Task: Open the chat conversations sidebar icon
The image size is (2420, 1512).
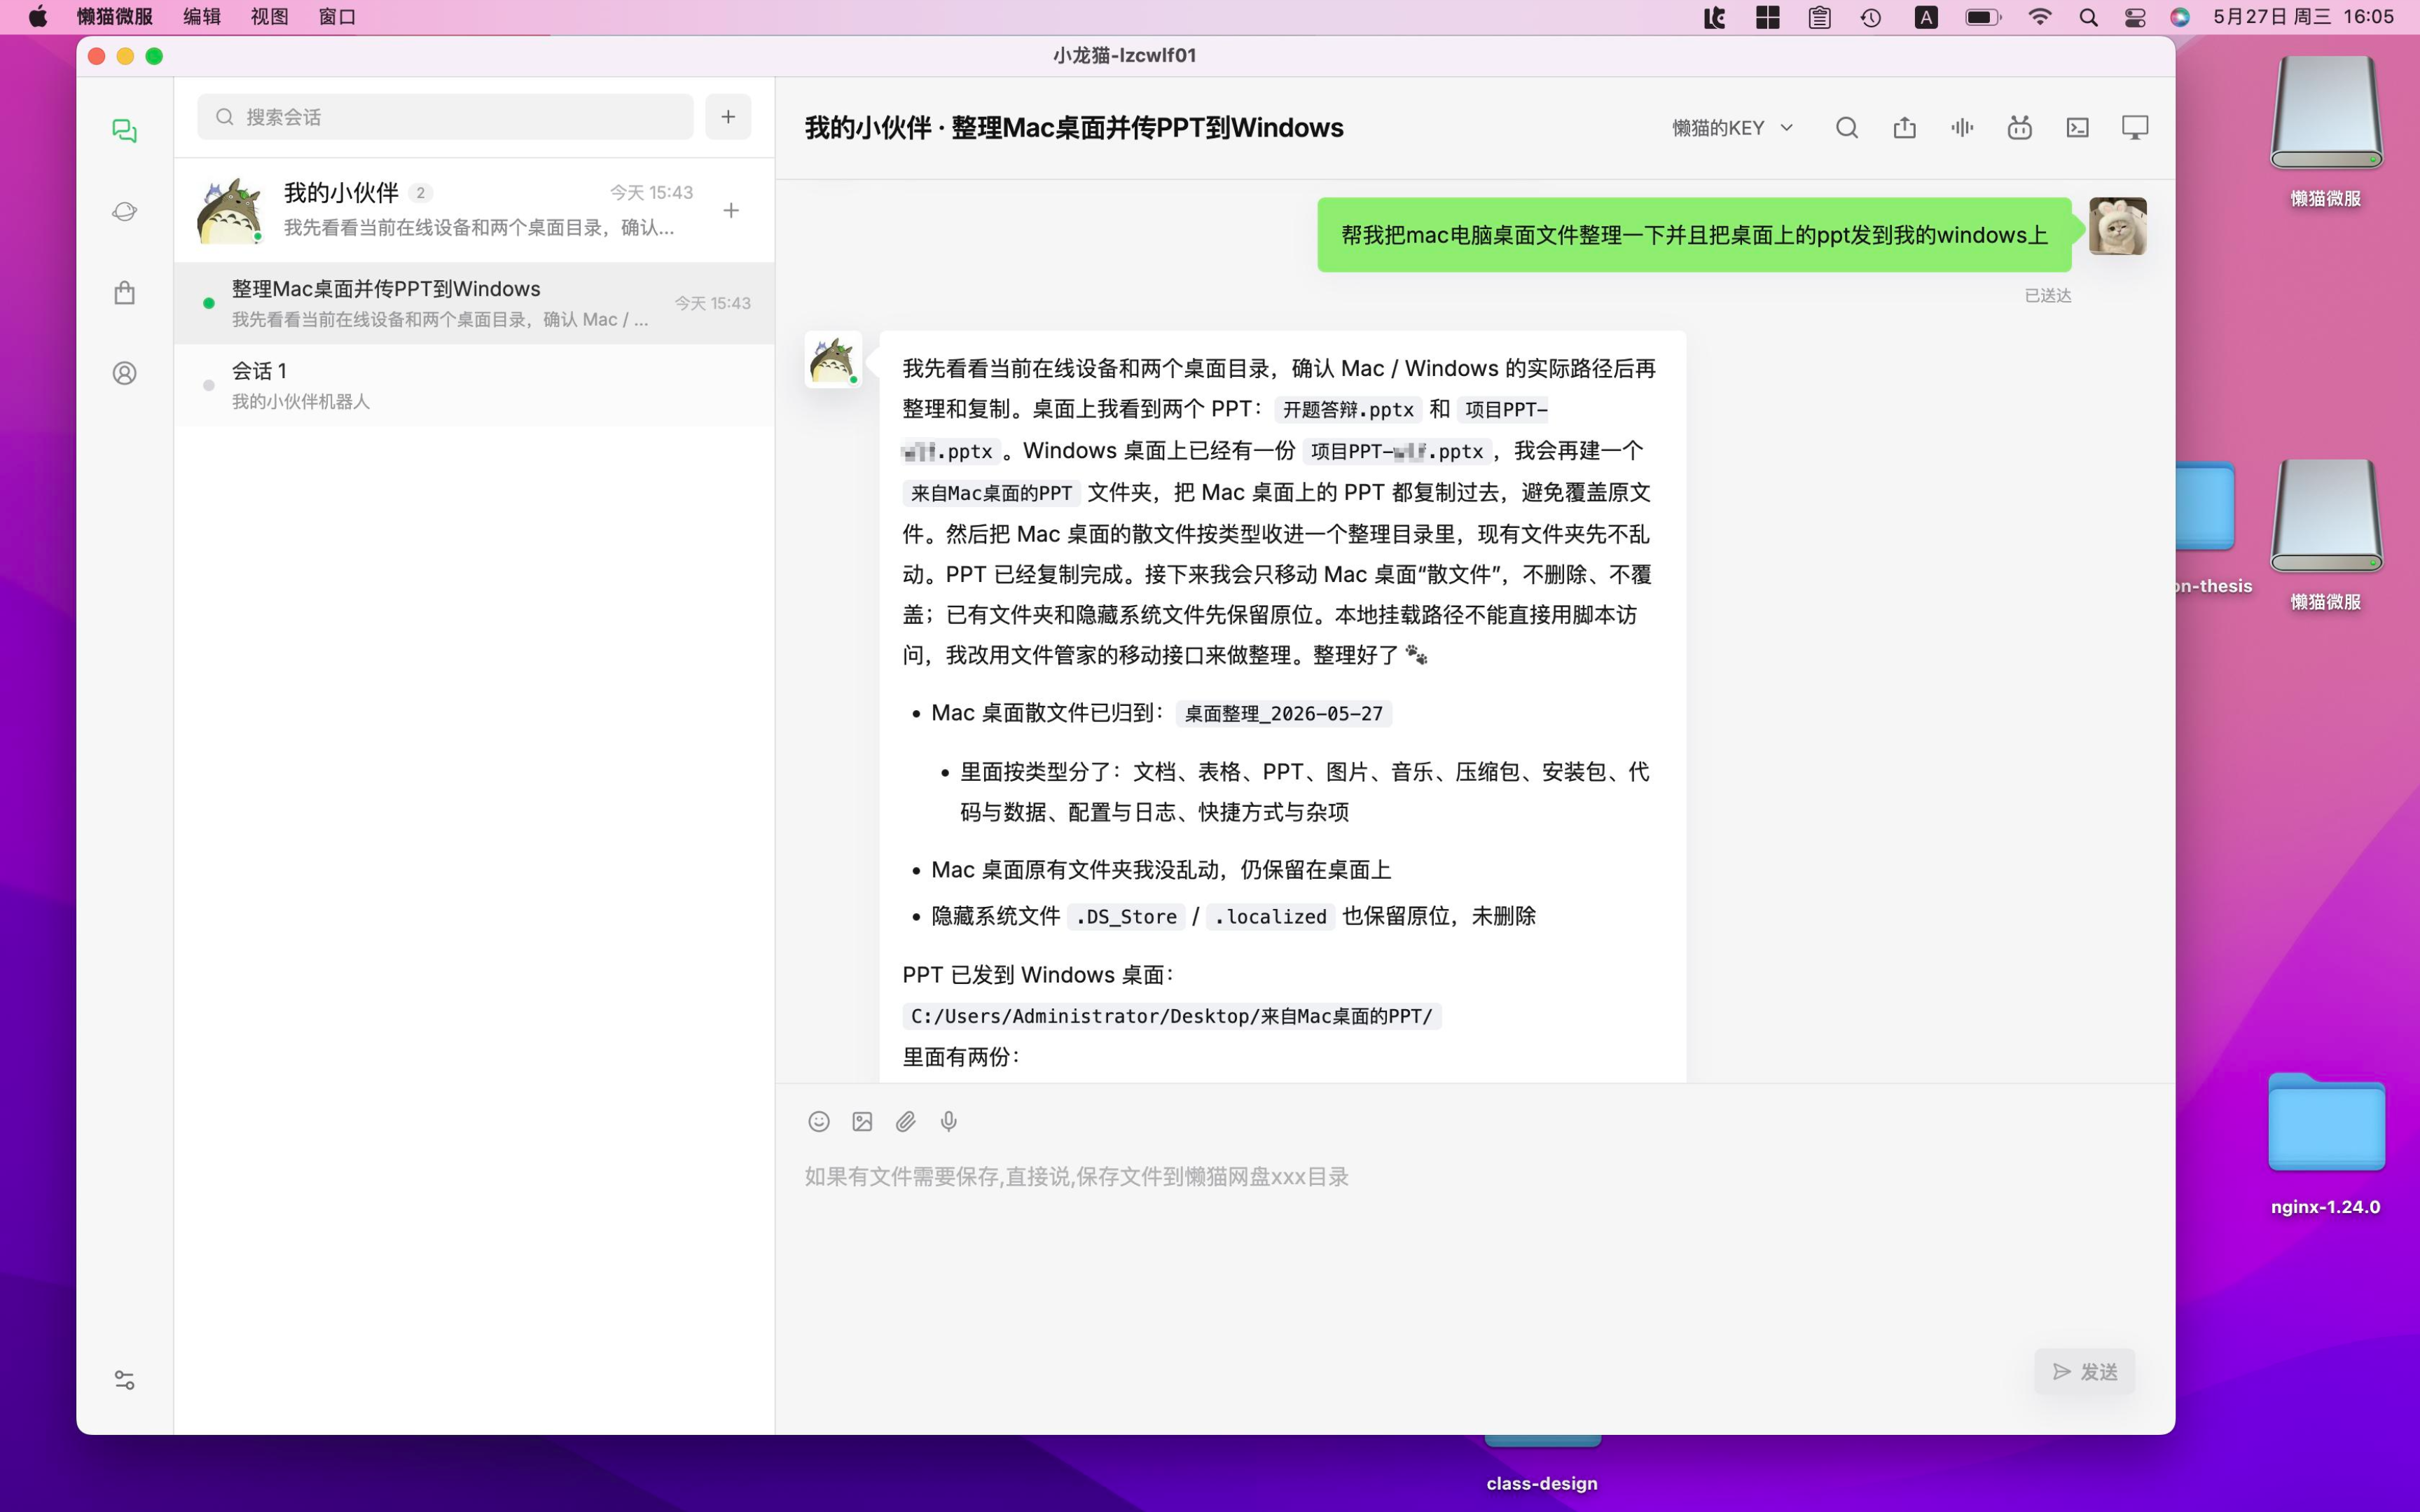Action: pos(124,131)
